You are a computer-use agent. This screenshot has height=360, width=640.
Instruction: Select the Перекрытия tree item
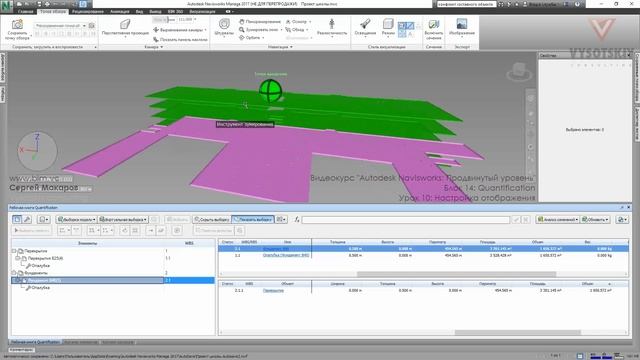pos(36,251)
